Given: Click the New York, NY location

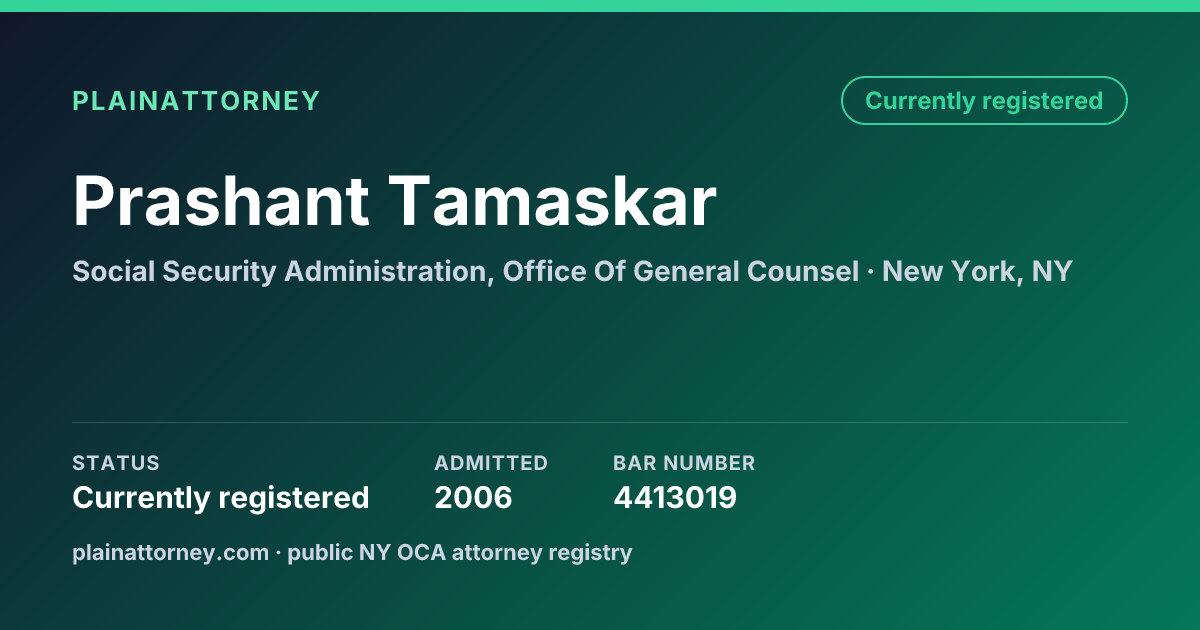Looking at the screenshot, I should (x=977, y=271).
